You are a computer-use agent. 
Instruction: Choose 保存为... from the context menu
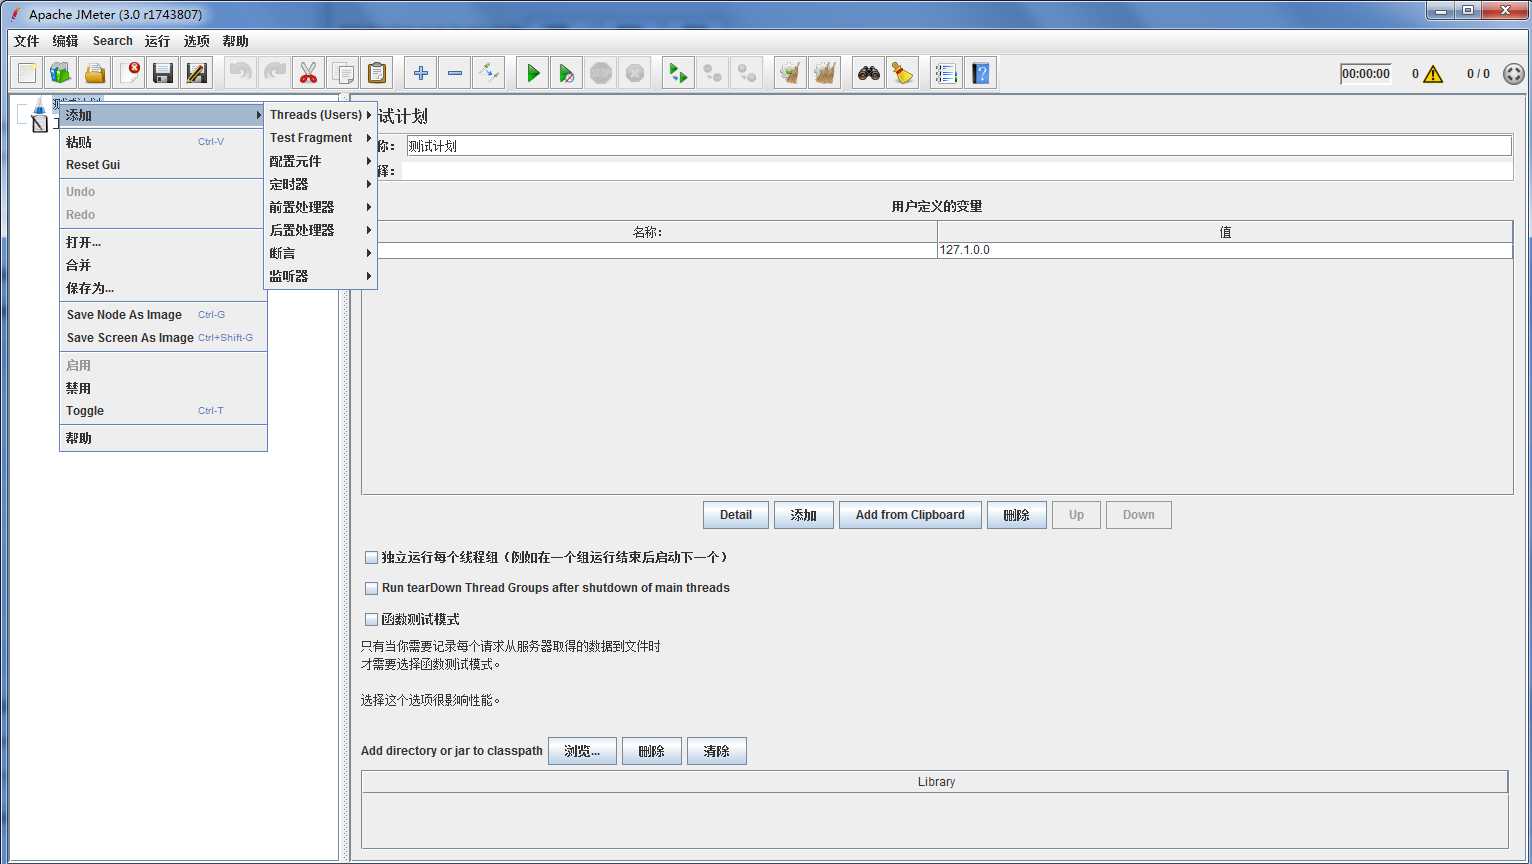[x=163, y=288]
